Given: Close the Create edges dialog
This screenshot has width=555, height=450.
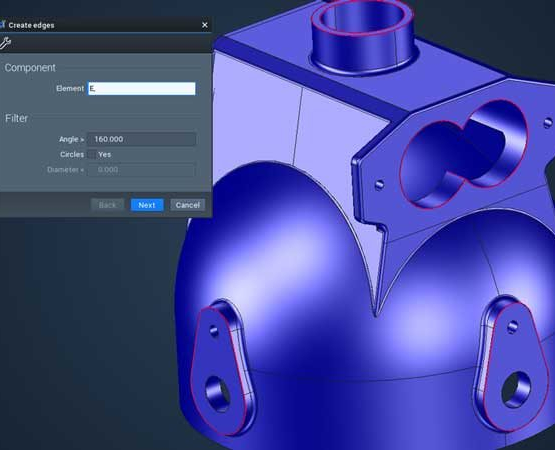Looking at the screenshot, I should pos(205,25).
